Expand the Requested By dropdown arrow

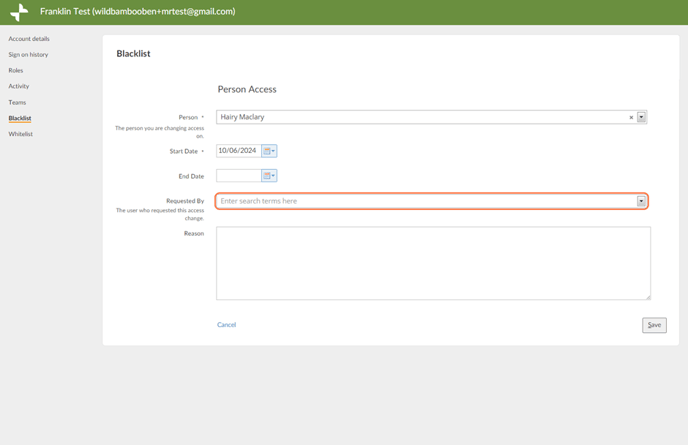(641, 201)
